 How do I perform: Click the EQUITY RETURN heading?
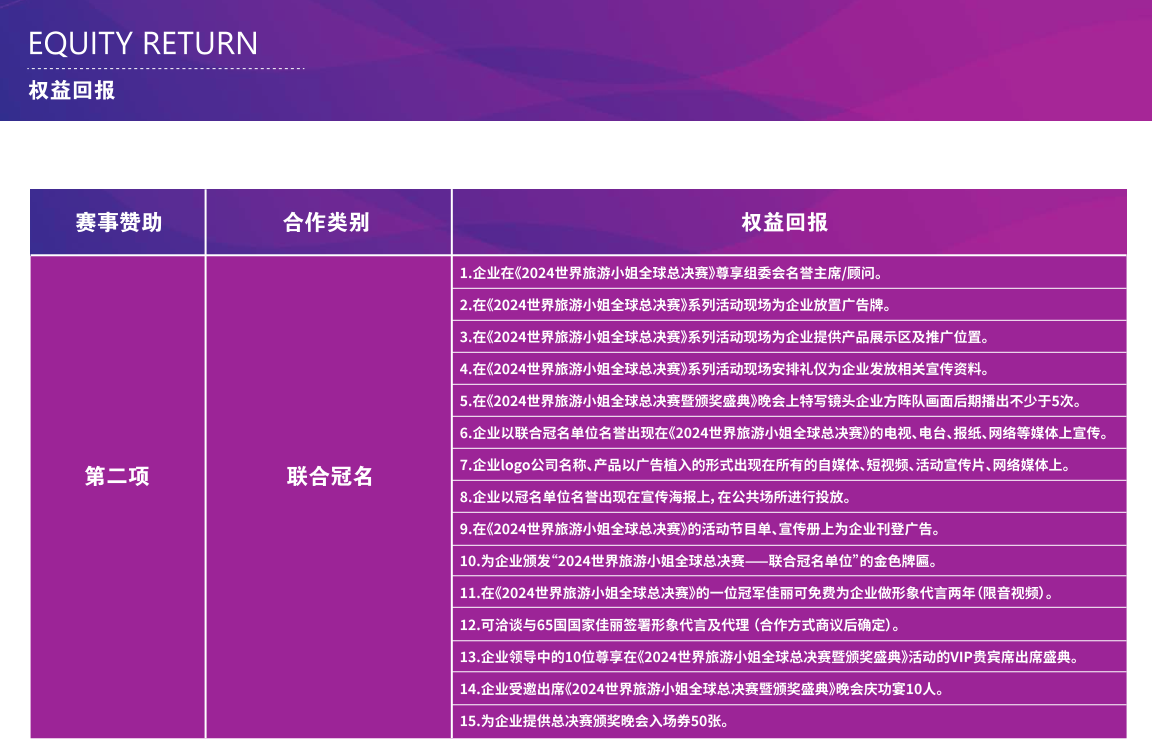tap(143, 43)
